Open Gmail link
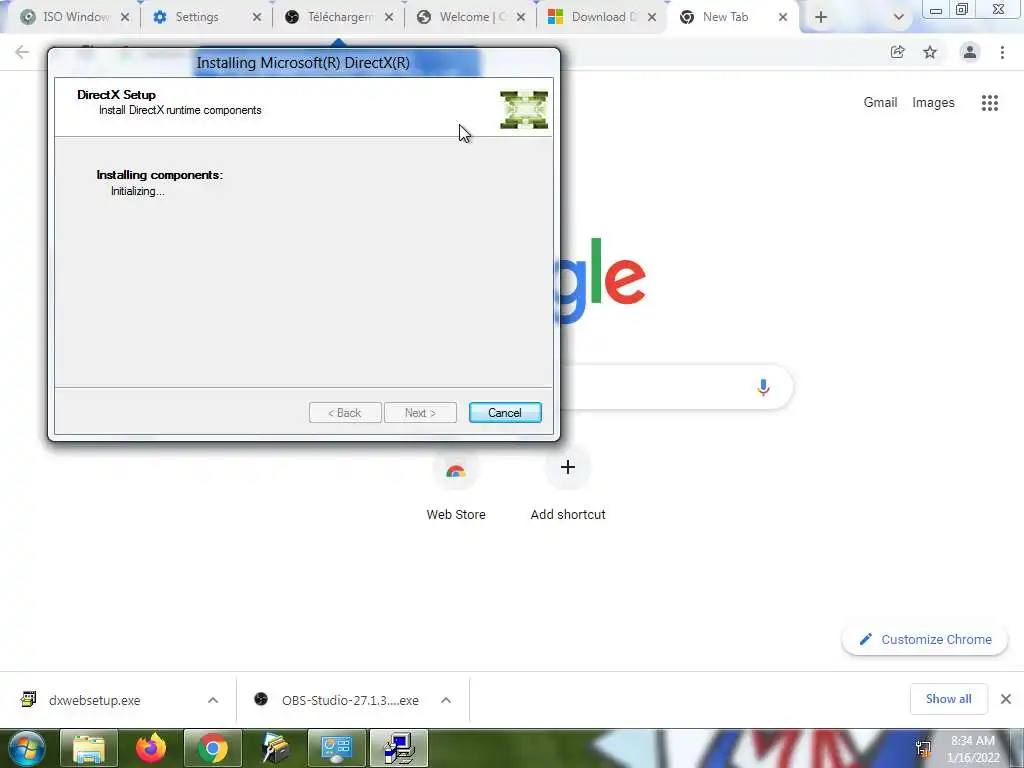The image size is (1024, 768). pyautogui.click(x=880, y=103)
